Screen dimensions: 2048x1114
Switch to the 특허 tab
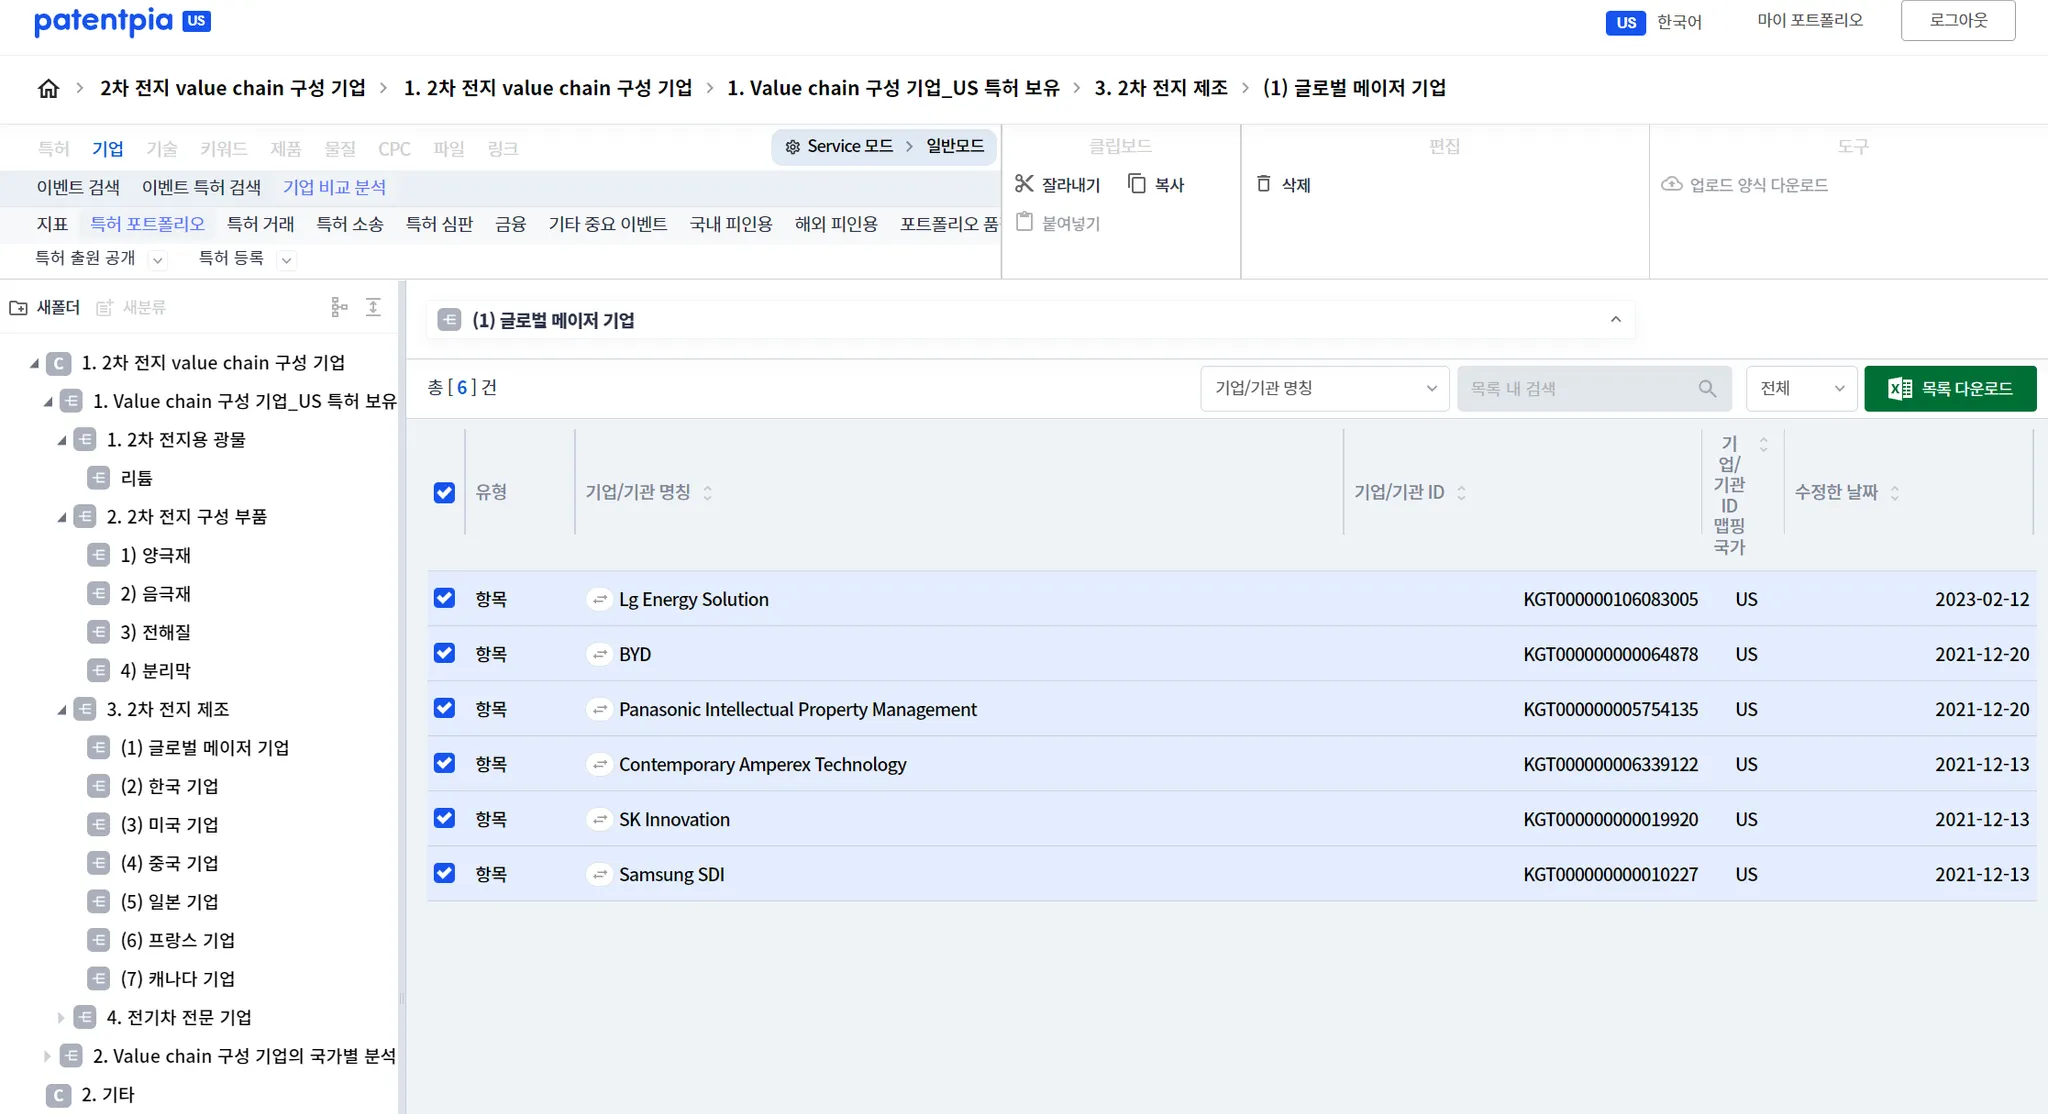53,149
